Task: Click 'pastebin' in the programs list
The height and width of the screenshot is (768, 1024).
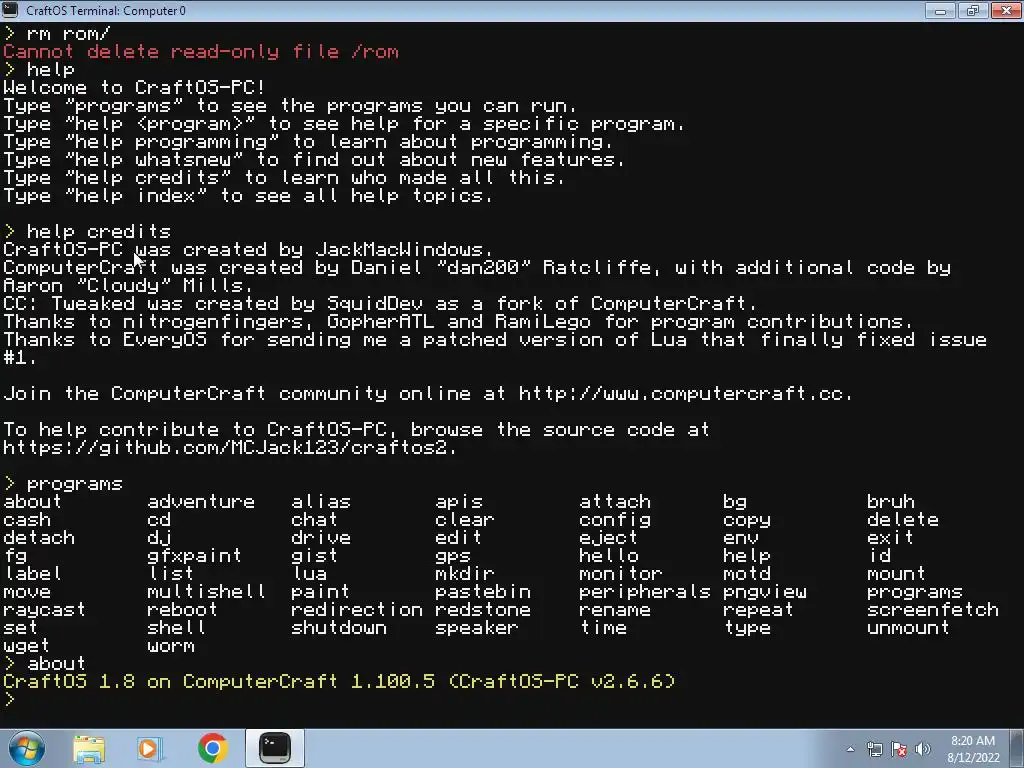Action: tap(483, 592)
